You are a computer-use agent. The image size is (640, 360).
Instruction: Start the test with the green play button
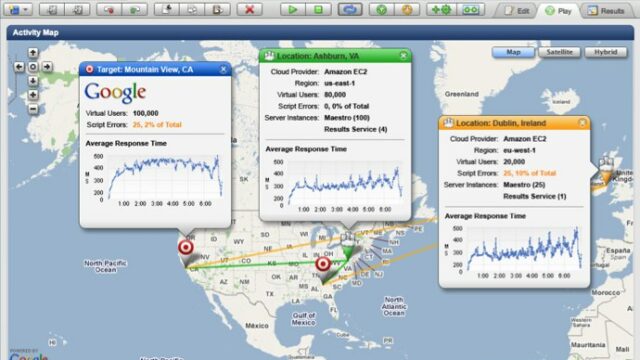pos(293,9)
